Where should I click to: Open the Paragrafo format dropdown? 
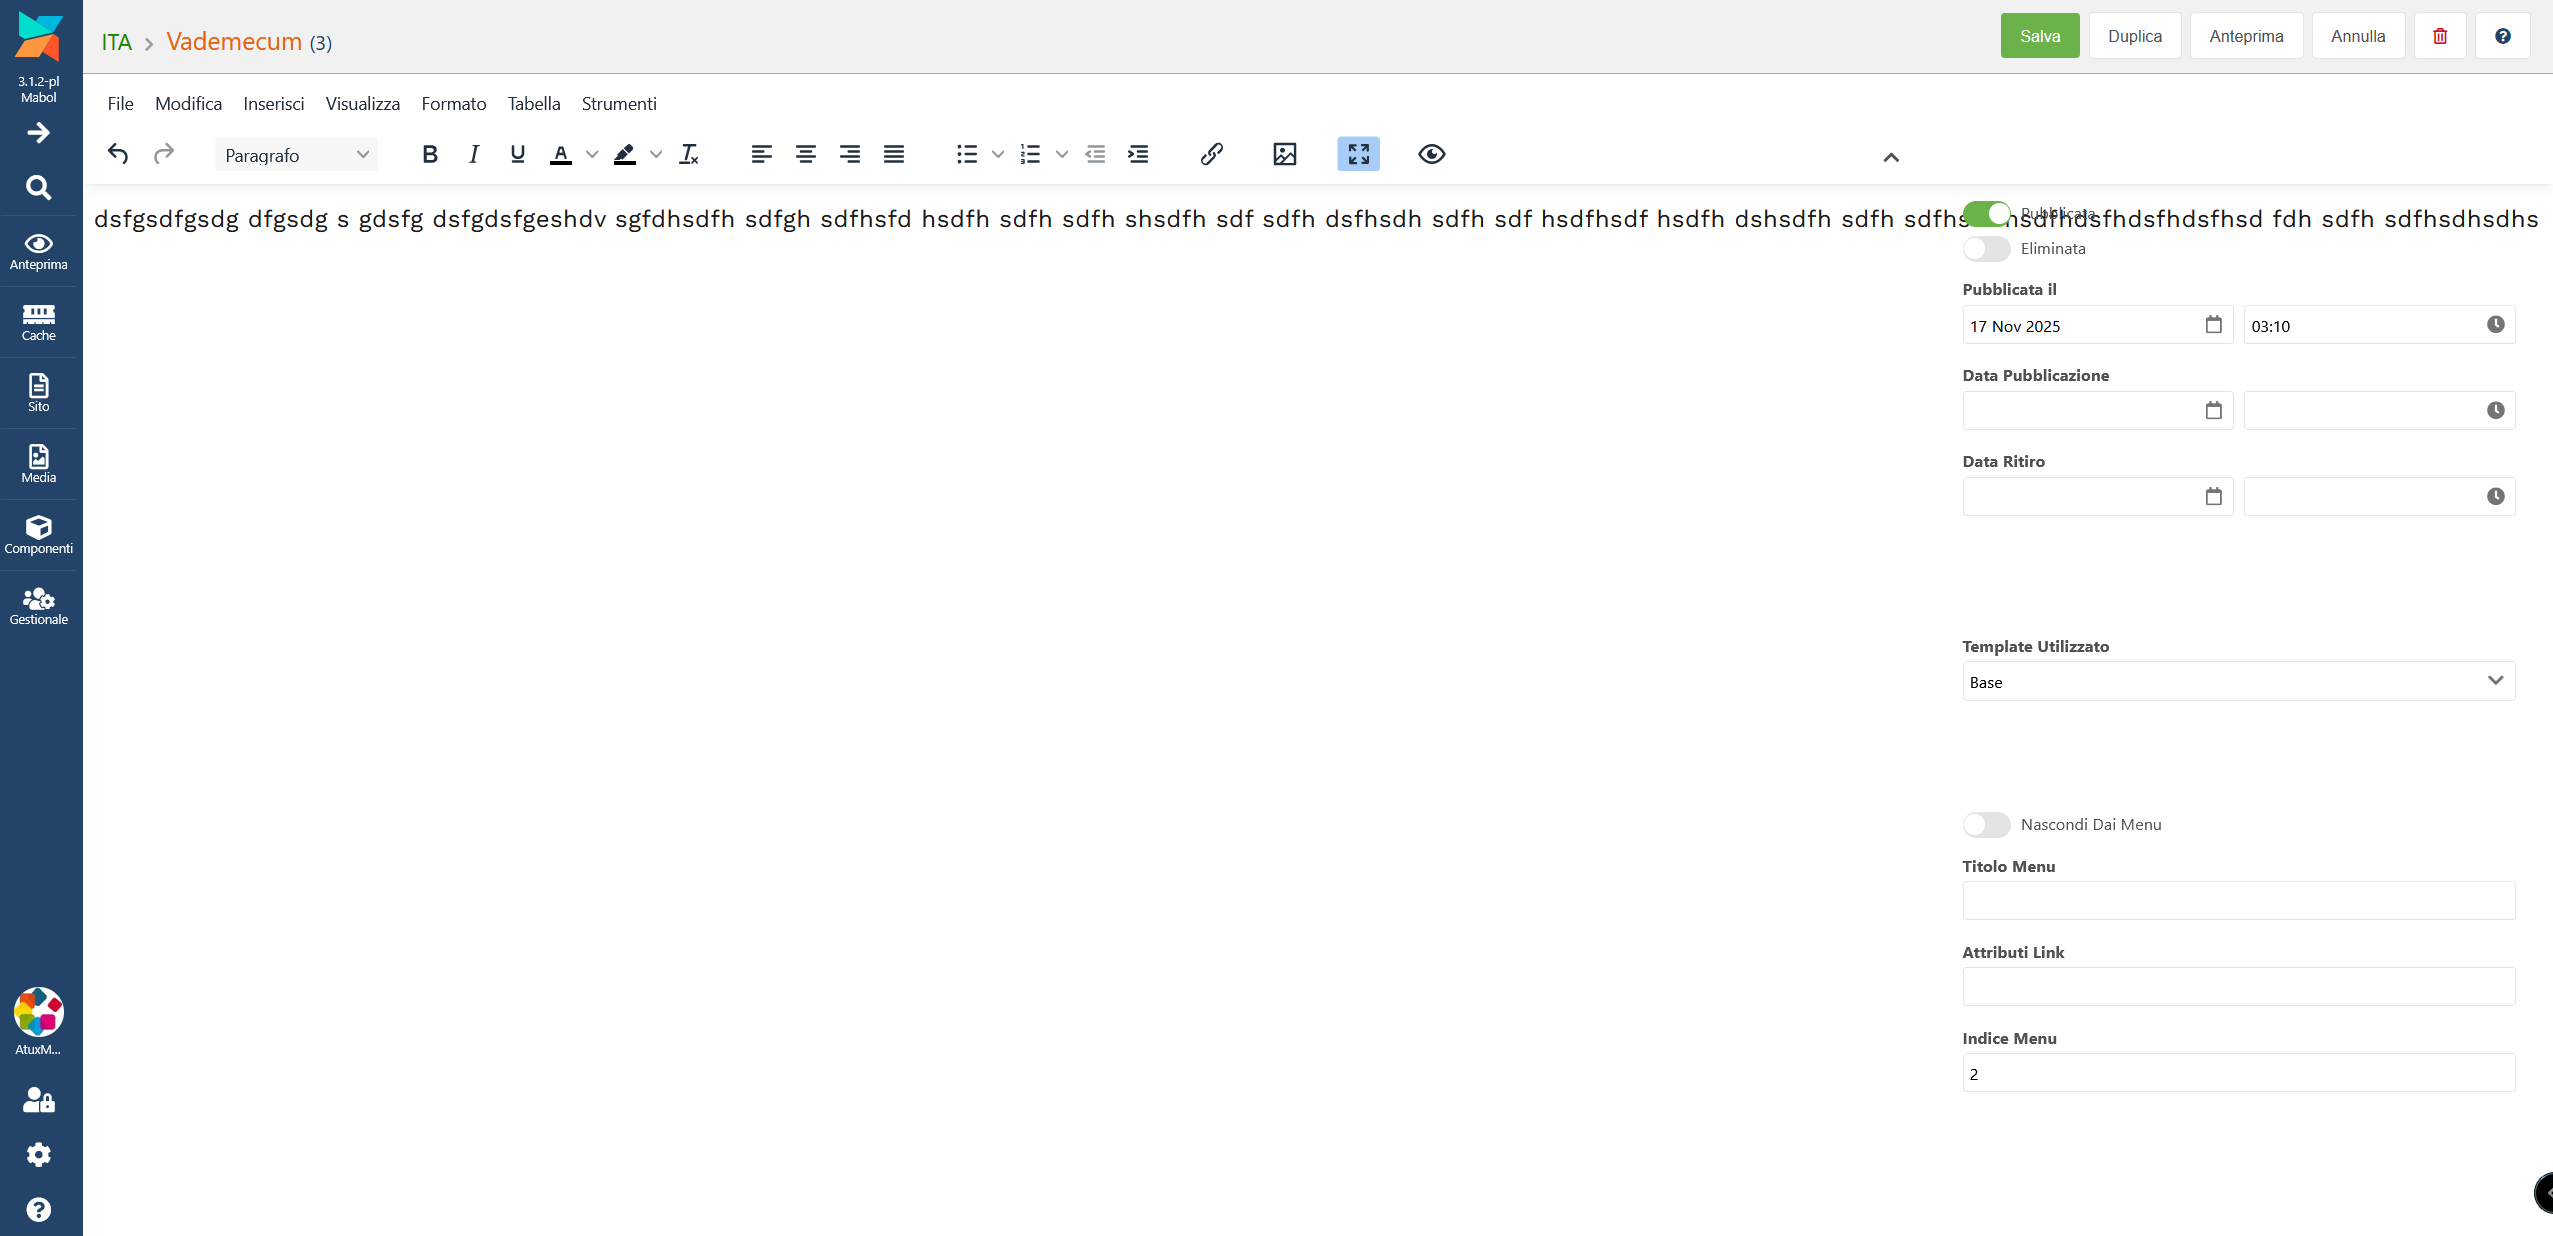[296, 154]
